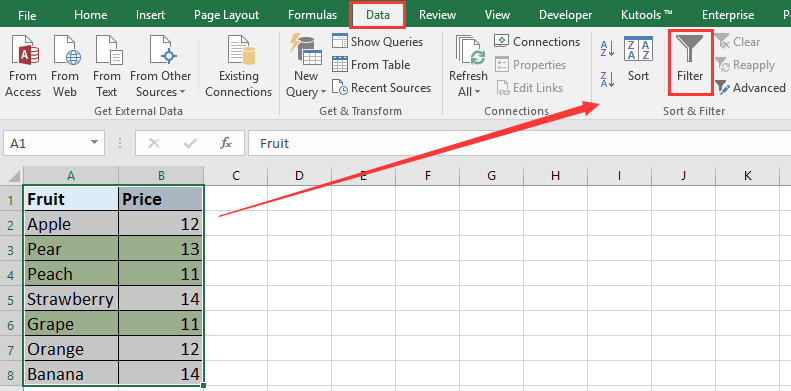Expand the Name Box dropdown
The height and width of the screenshot is (391, 791).
(94, 143)
